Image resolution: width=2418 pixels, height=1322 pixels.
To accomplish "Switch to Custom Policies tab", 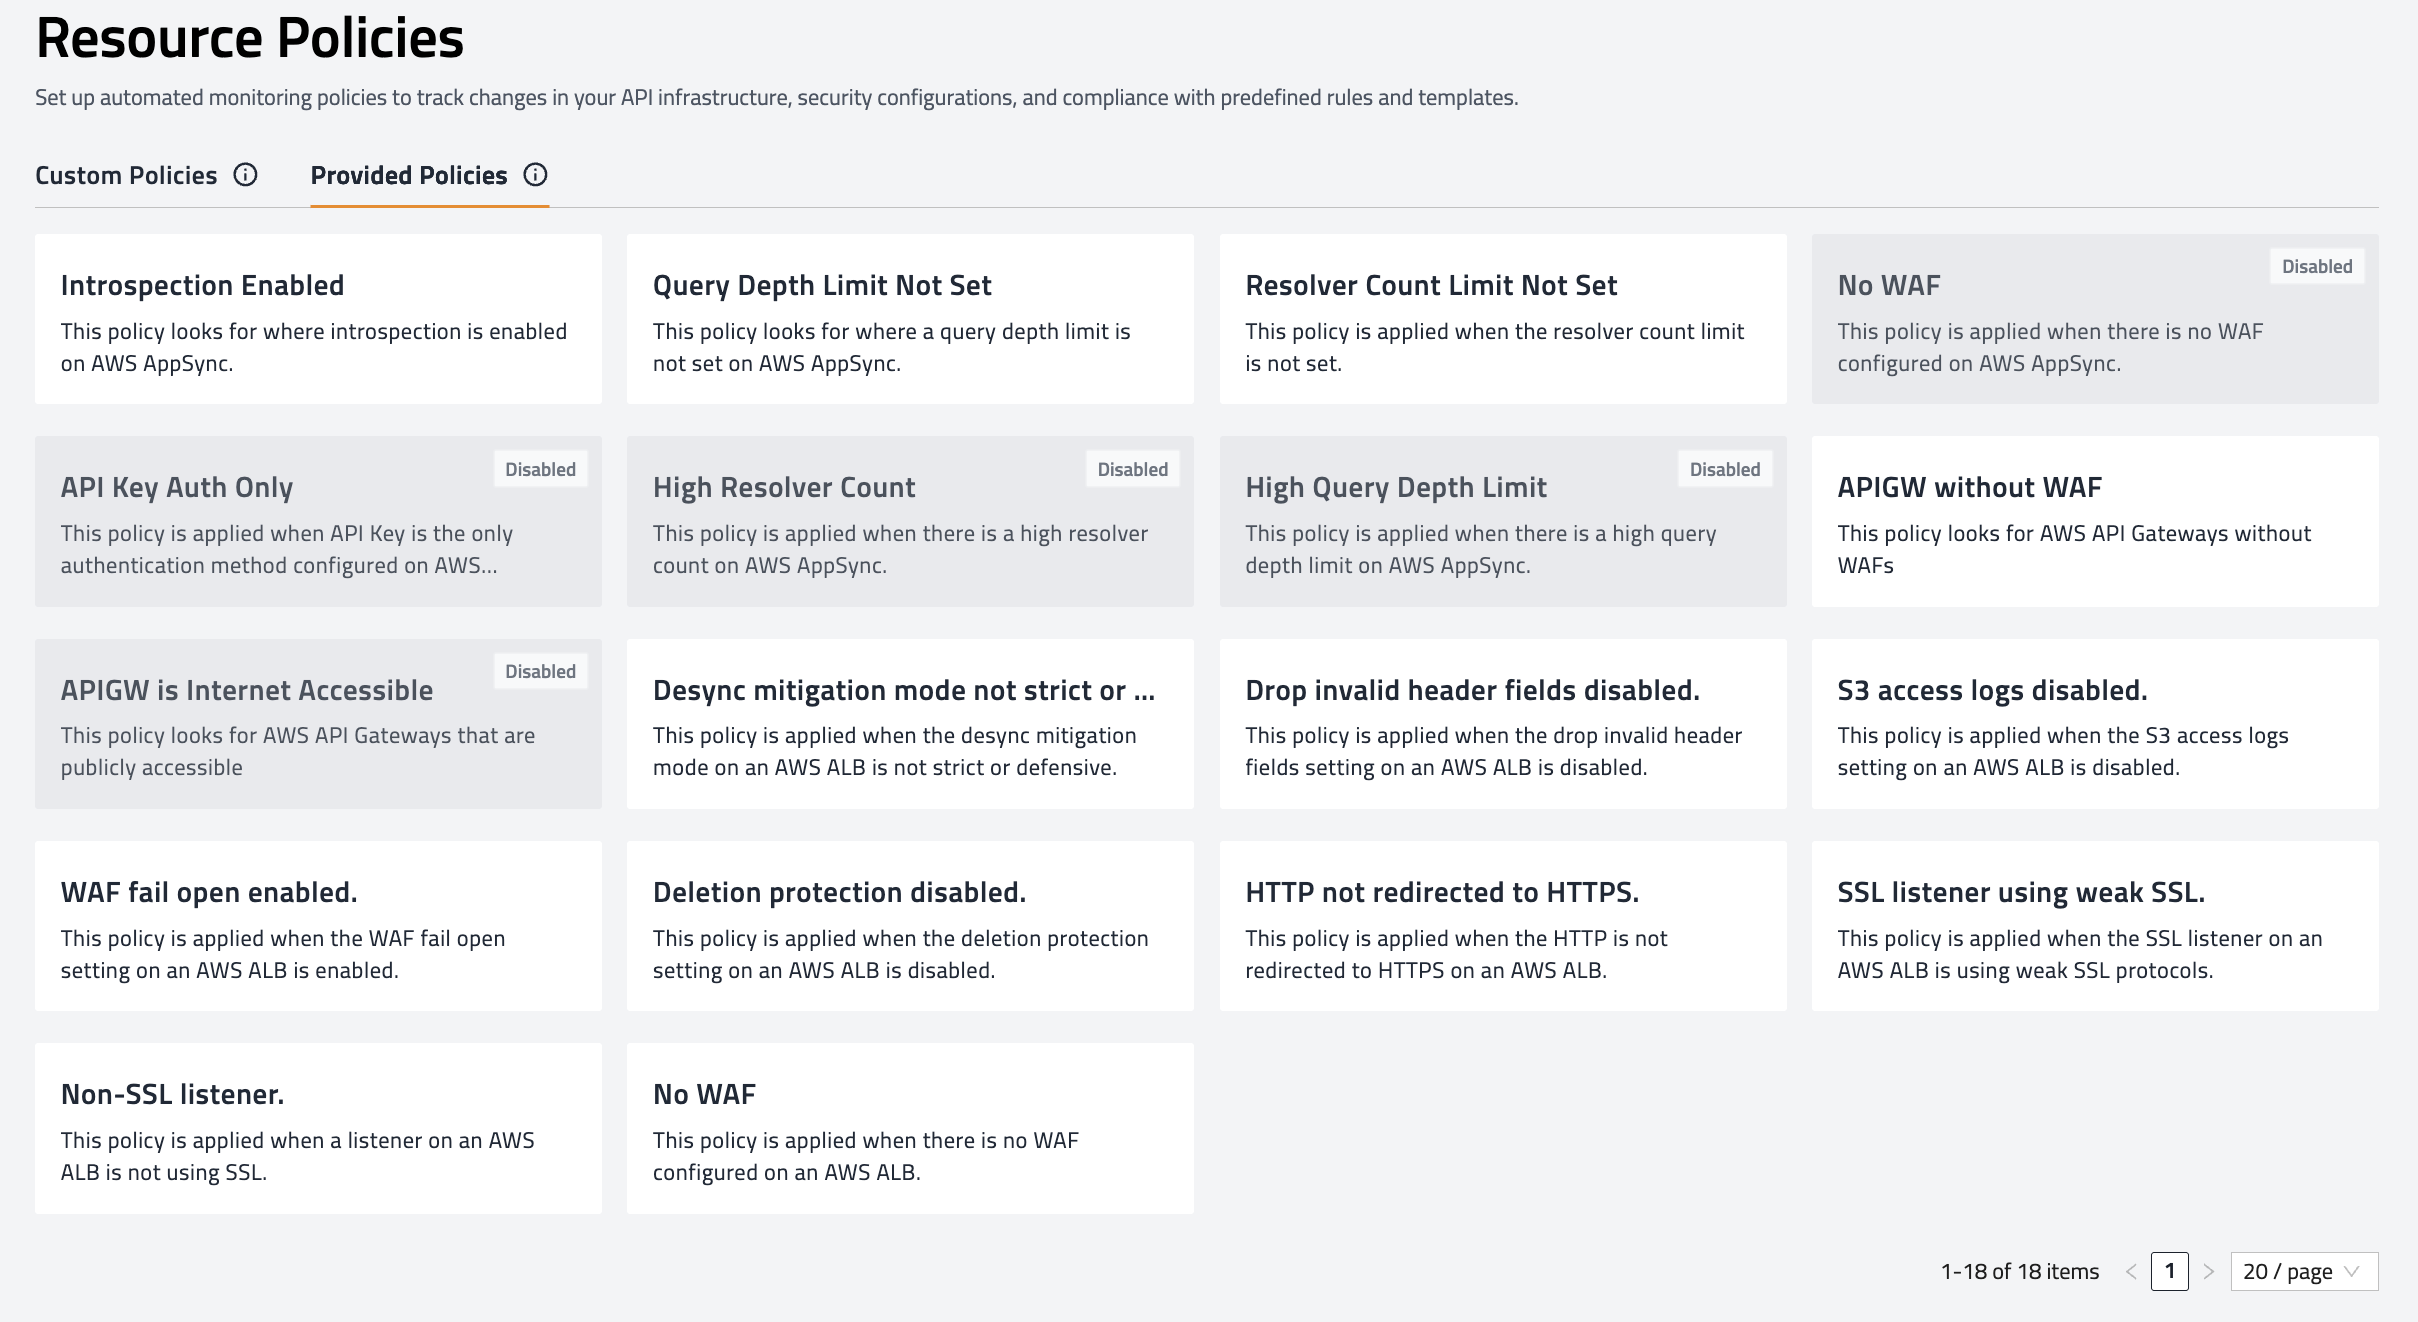I will click(126, 176).
